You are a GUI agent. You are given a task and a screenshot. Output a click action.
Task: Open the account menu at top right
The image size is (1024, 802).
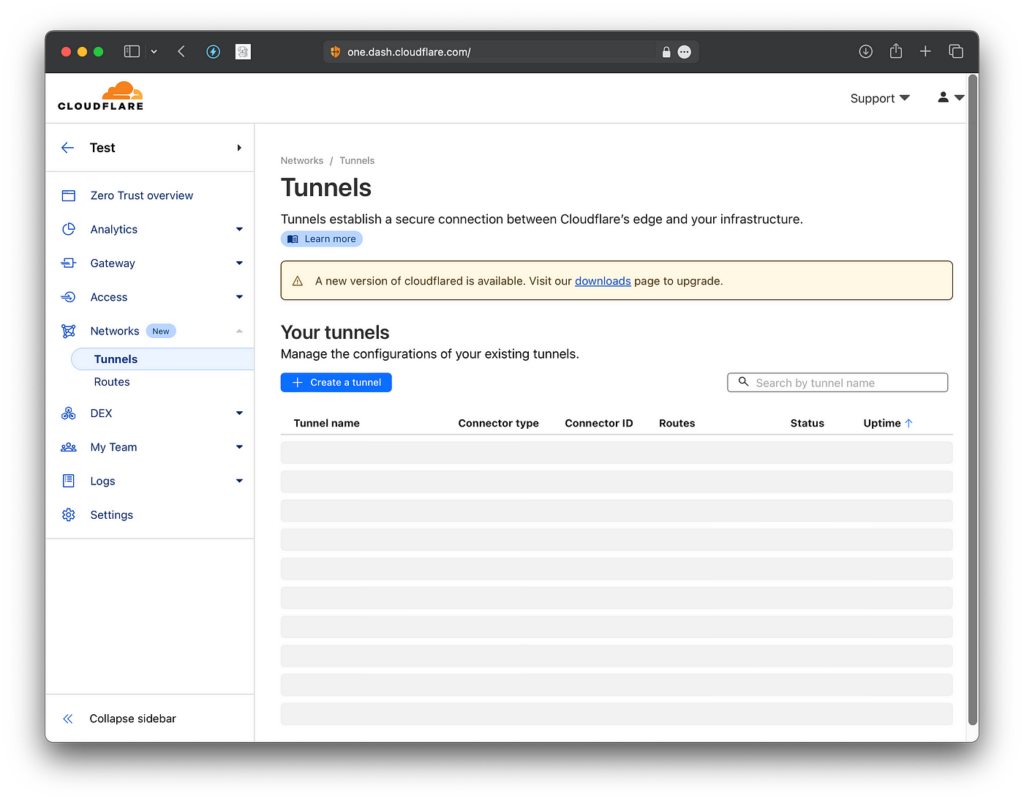point(948,97)
